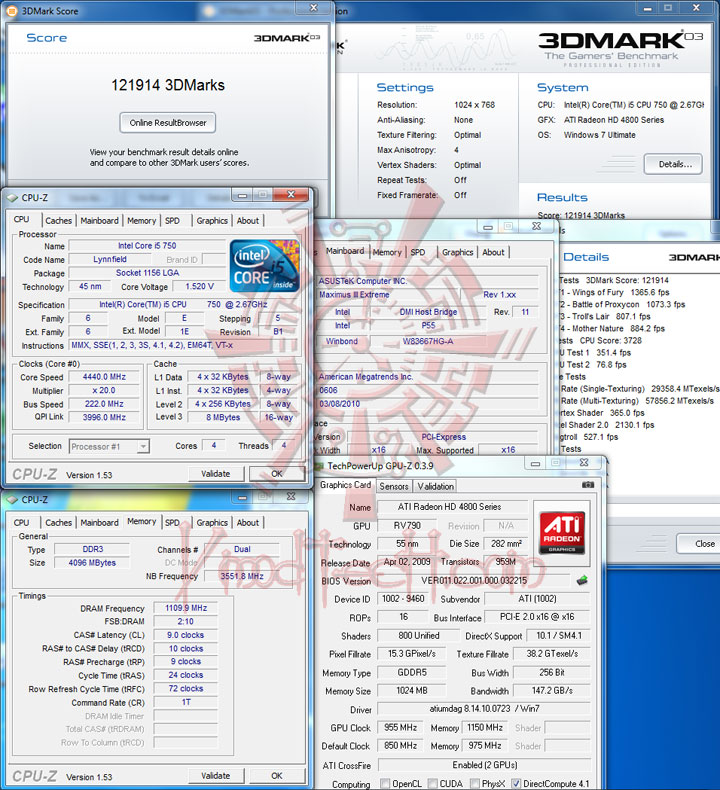The image size is (720, 790).
Task: Click the Core Speed value 4440.0 MHz
Action: (x=104, y=377)
